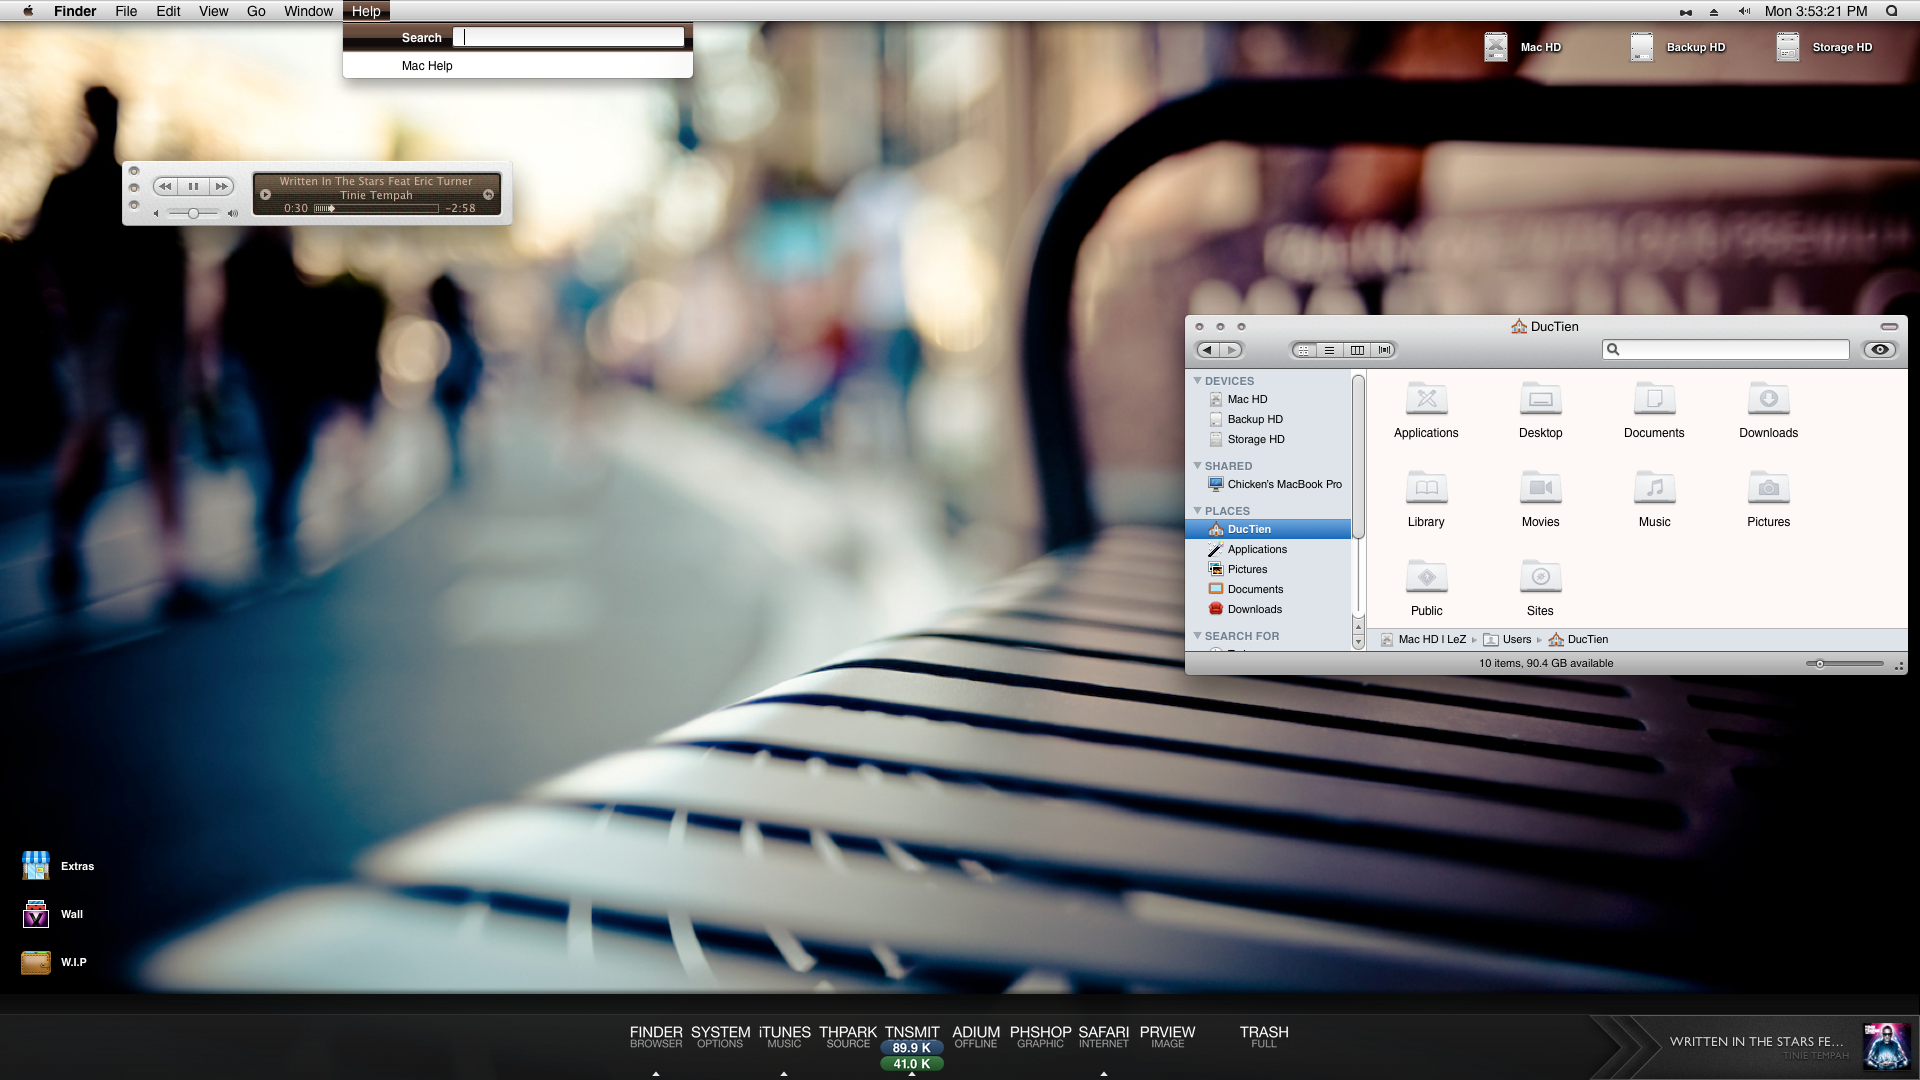This screenshot has width=1920, height=1080.
Task: Drag the iTunes playback progress slider
Action: [x=328, y=208]
